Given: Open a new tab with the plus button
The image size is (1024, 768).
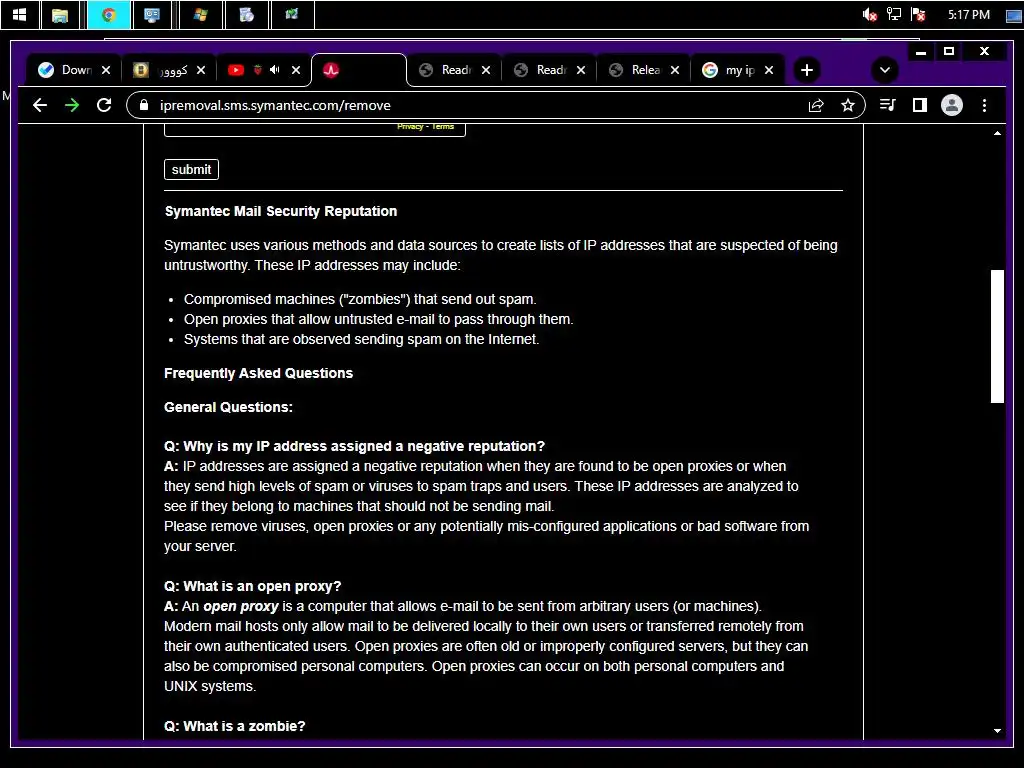Looking at the screenshot, I should [807, 70].
